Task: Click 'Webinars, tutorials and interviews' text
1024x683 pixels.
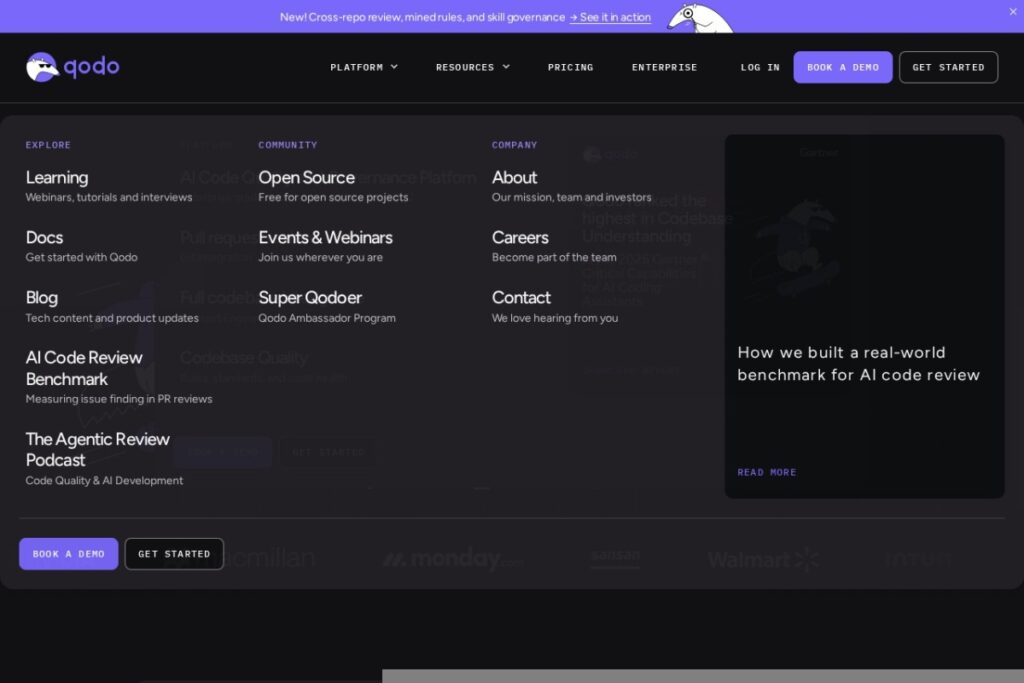Action: [108, 197]
